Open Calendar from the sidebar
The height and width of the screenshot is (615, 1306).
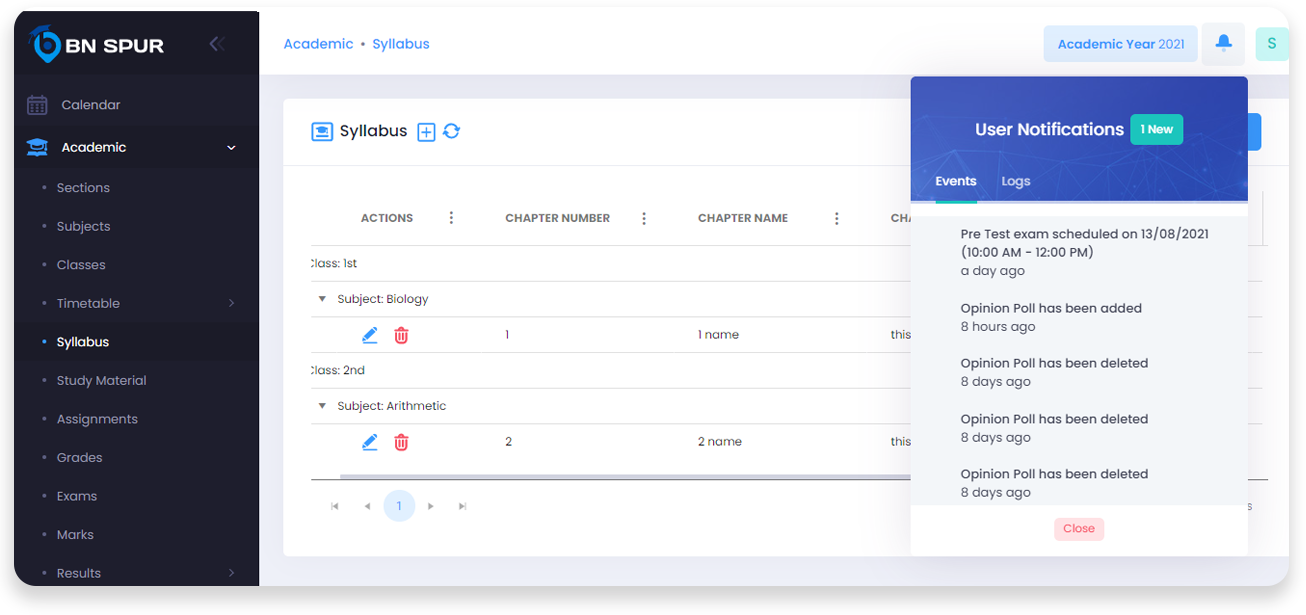click(x=90, y=105)
